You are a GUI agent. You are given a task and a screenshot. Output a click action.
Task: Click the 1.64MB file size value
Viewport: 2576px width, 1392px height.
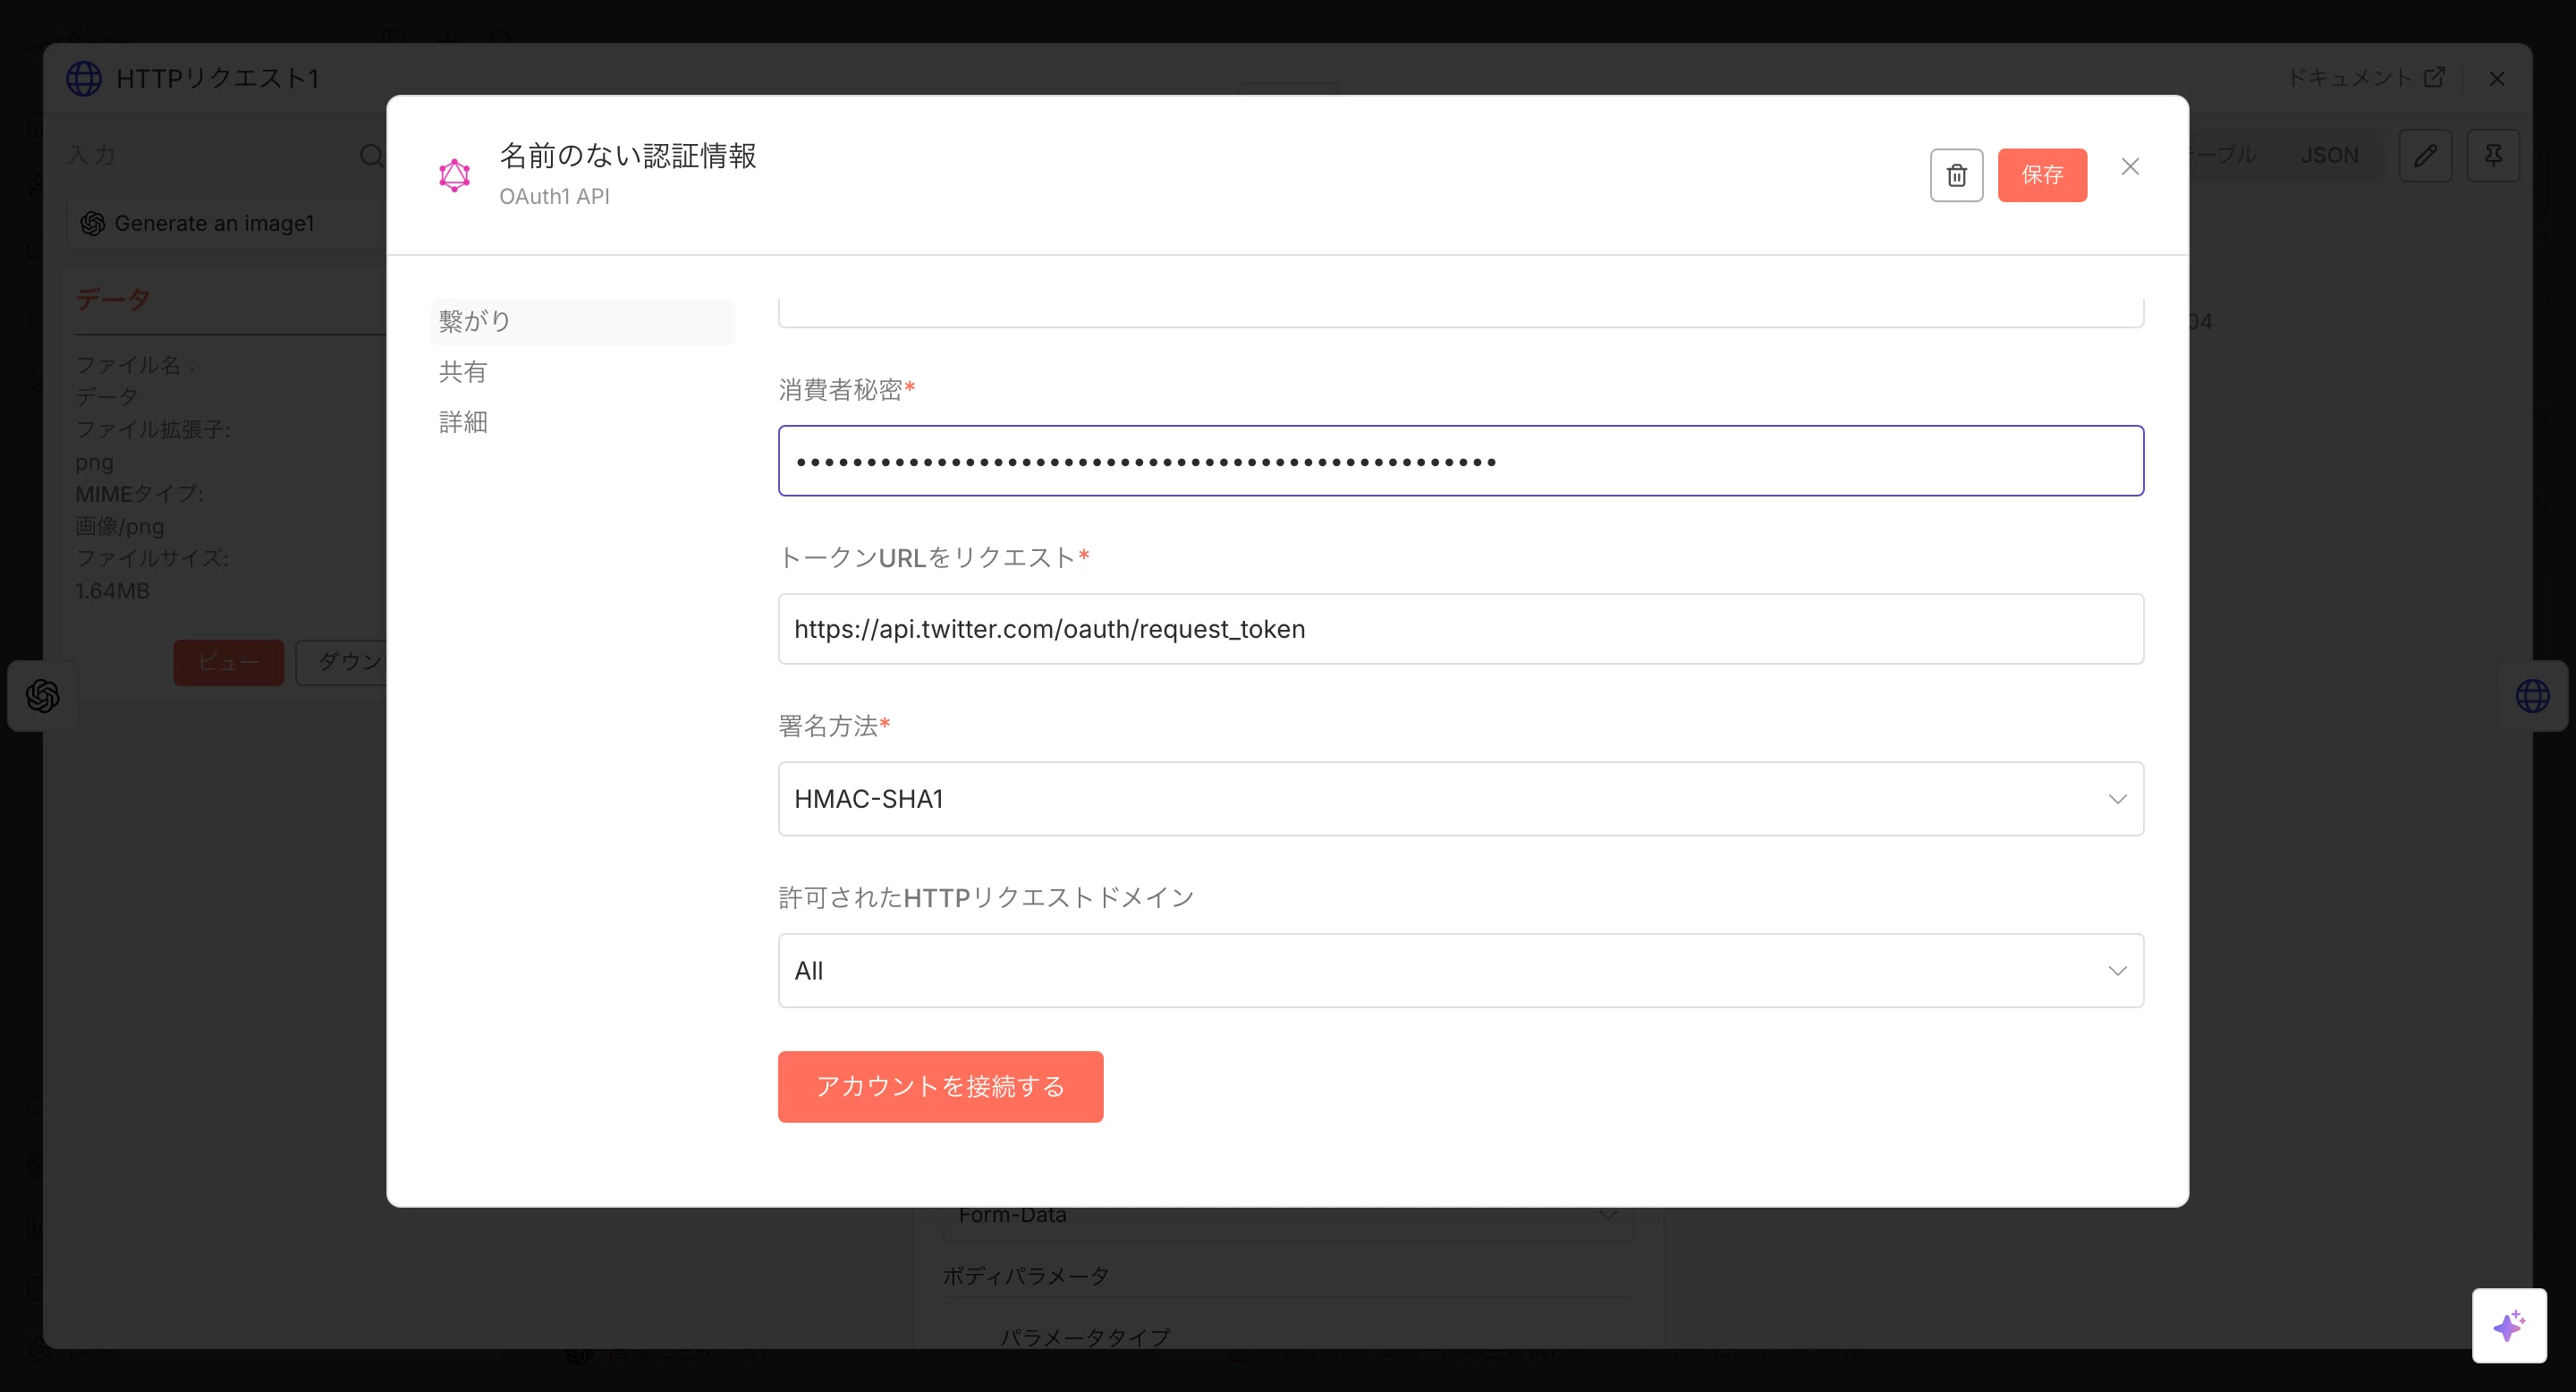click(x=113, y=591)
